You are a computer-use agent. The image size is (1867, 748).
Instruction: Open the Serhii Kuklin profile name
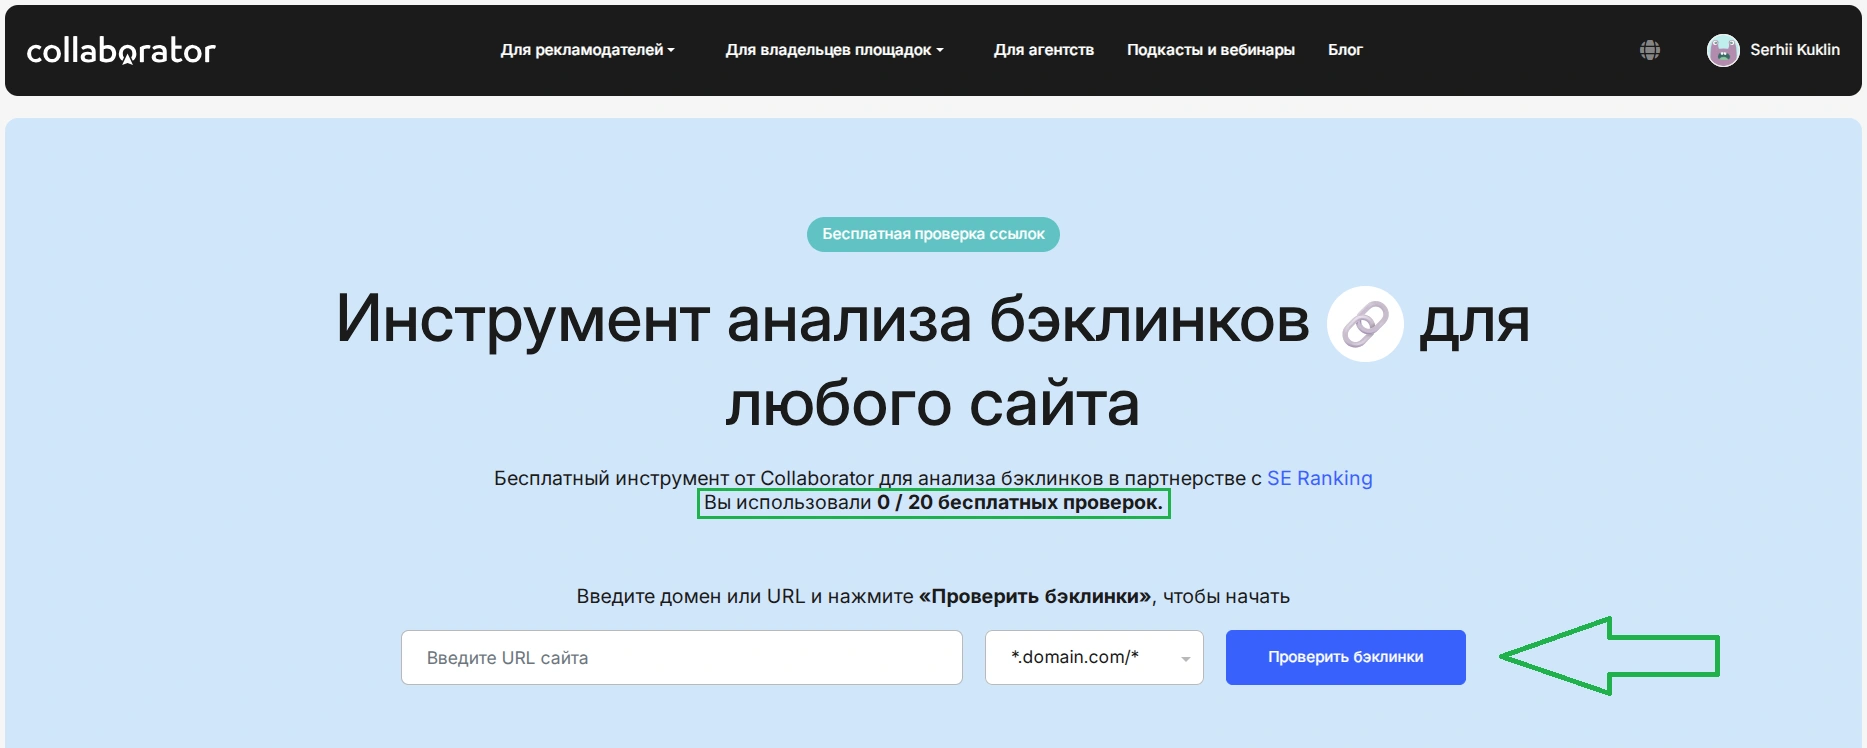[x=1794, y=50]
